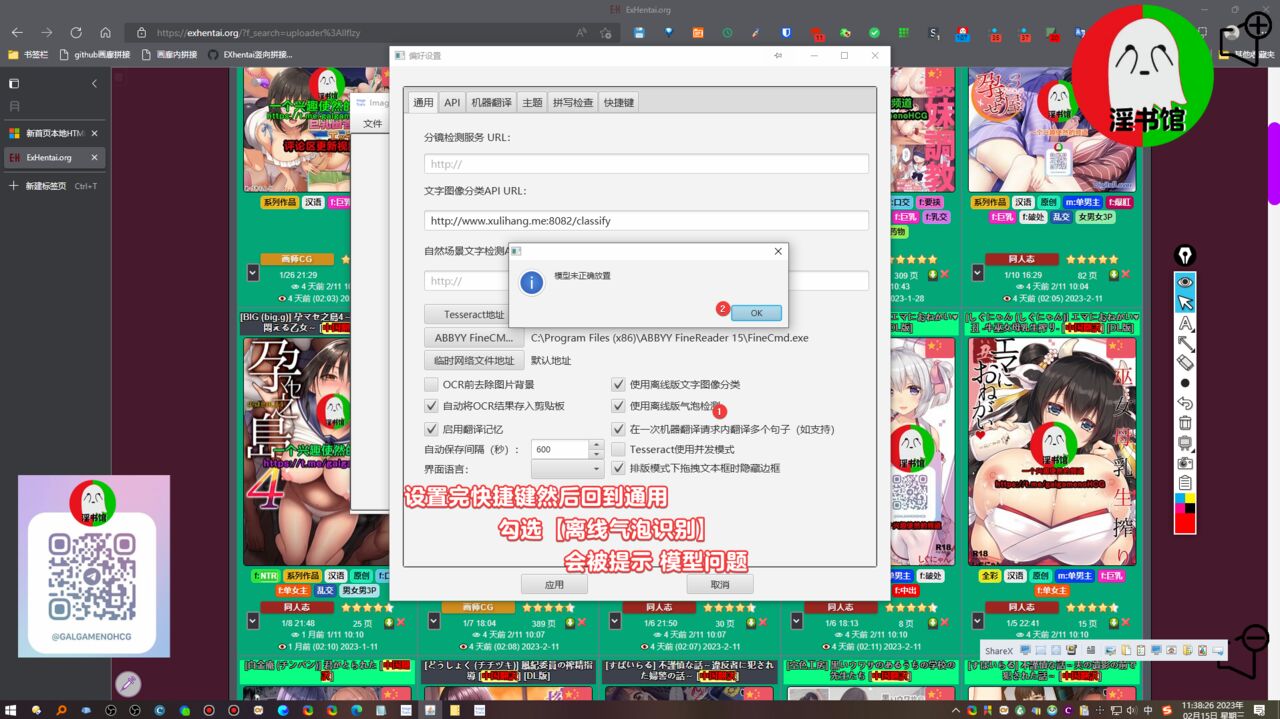The height and width of the screenshot is (719, 1280).
Task: Enable OCR前去除图片背景 checkbox
Action: [x=432, y=384]
